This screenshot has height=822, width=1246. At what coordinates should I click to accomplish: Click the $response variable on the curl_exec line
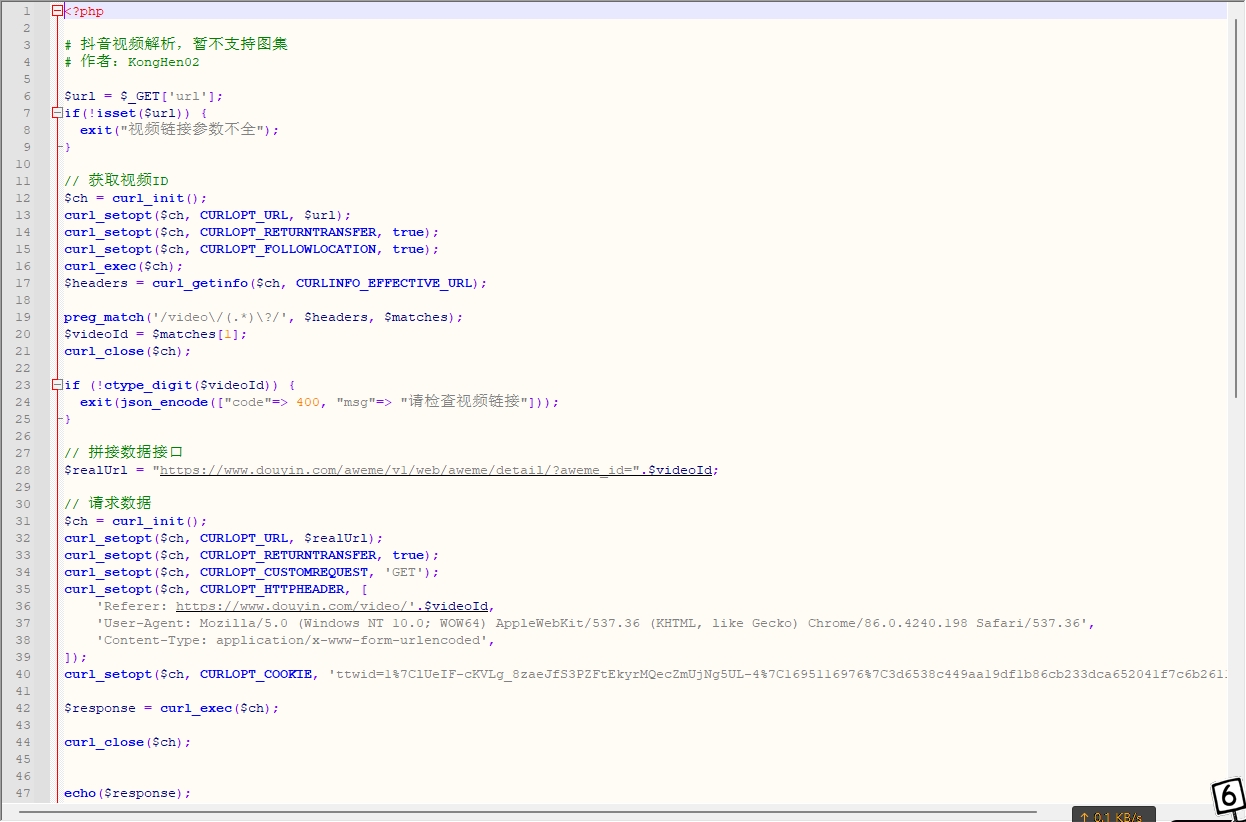point(100,708)
